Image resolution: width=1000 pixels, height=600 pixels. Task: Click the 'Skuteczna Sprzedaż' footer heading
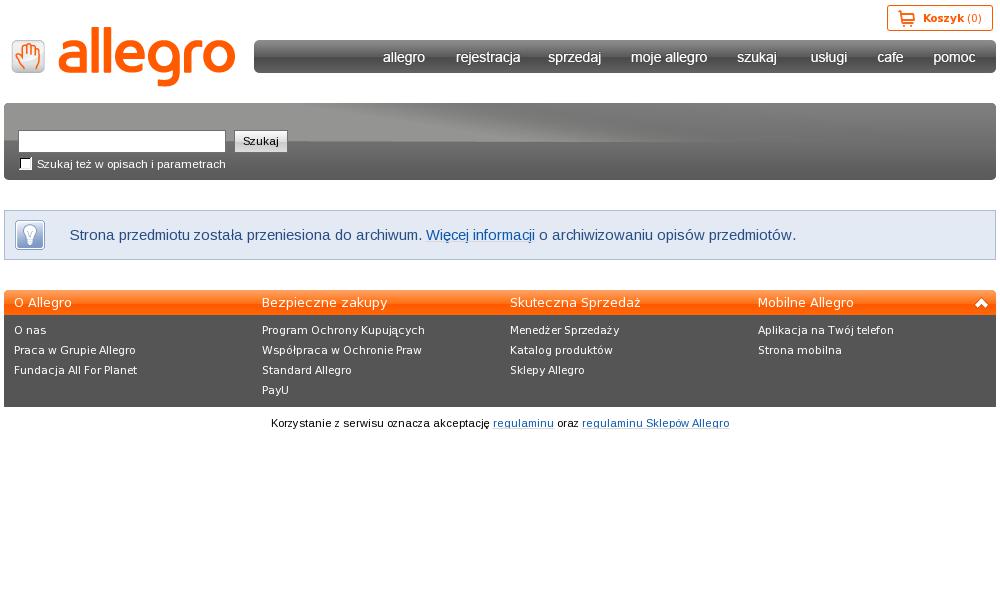pos(575,303)
